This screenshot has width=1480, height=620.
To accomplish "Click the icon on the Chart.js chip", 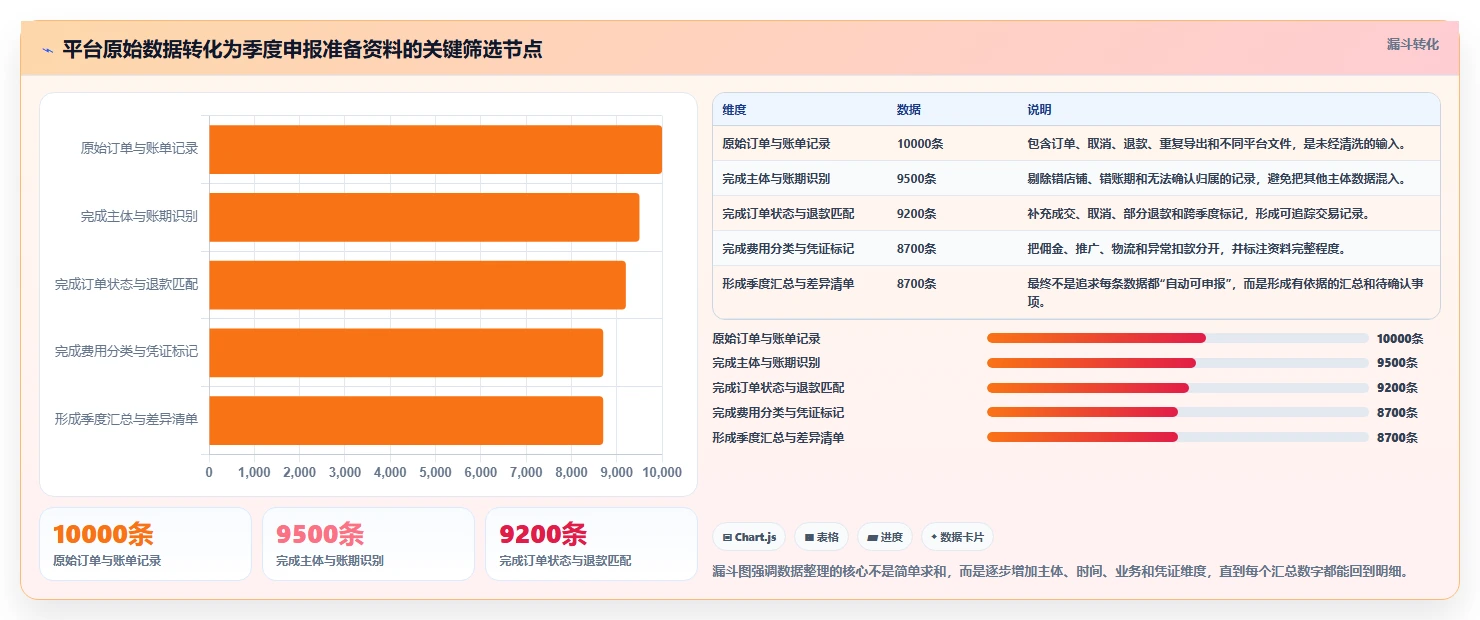I will click(727, 537).
